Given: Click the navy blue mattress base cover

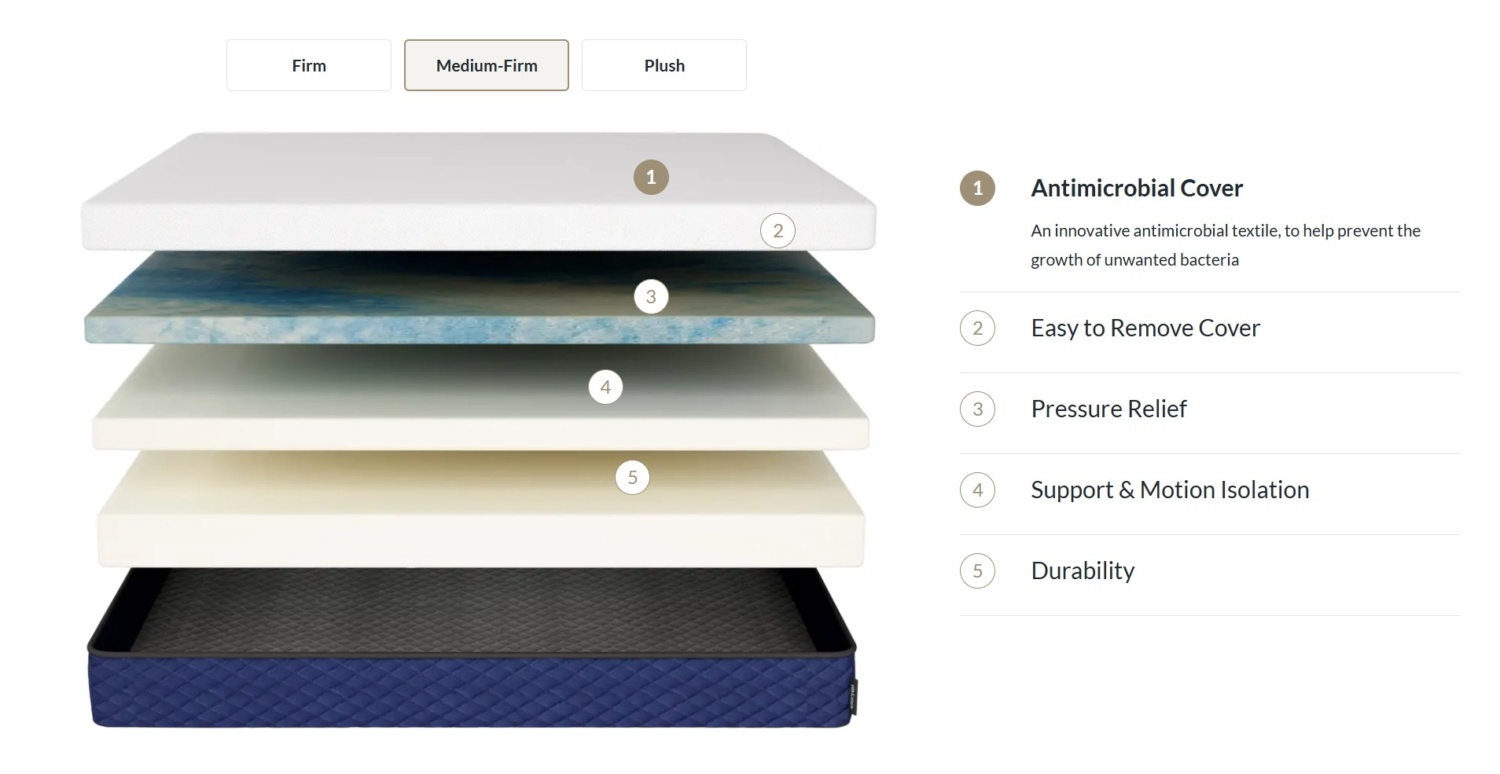Looking at the screenshot, I should click(472, 690).
